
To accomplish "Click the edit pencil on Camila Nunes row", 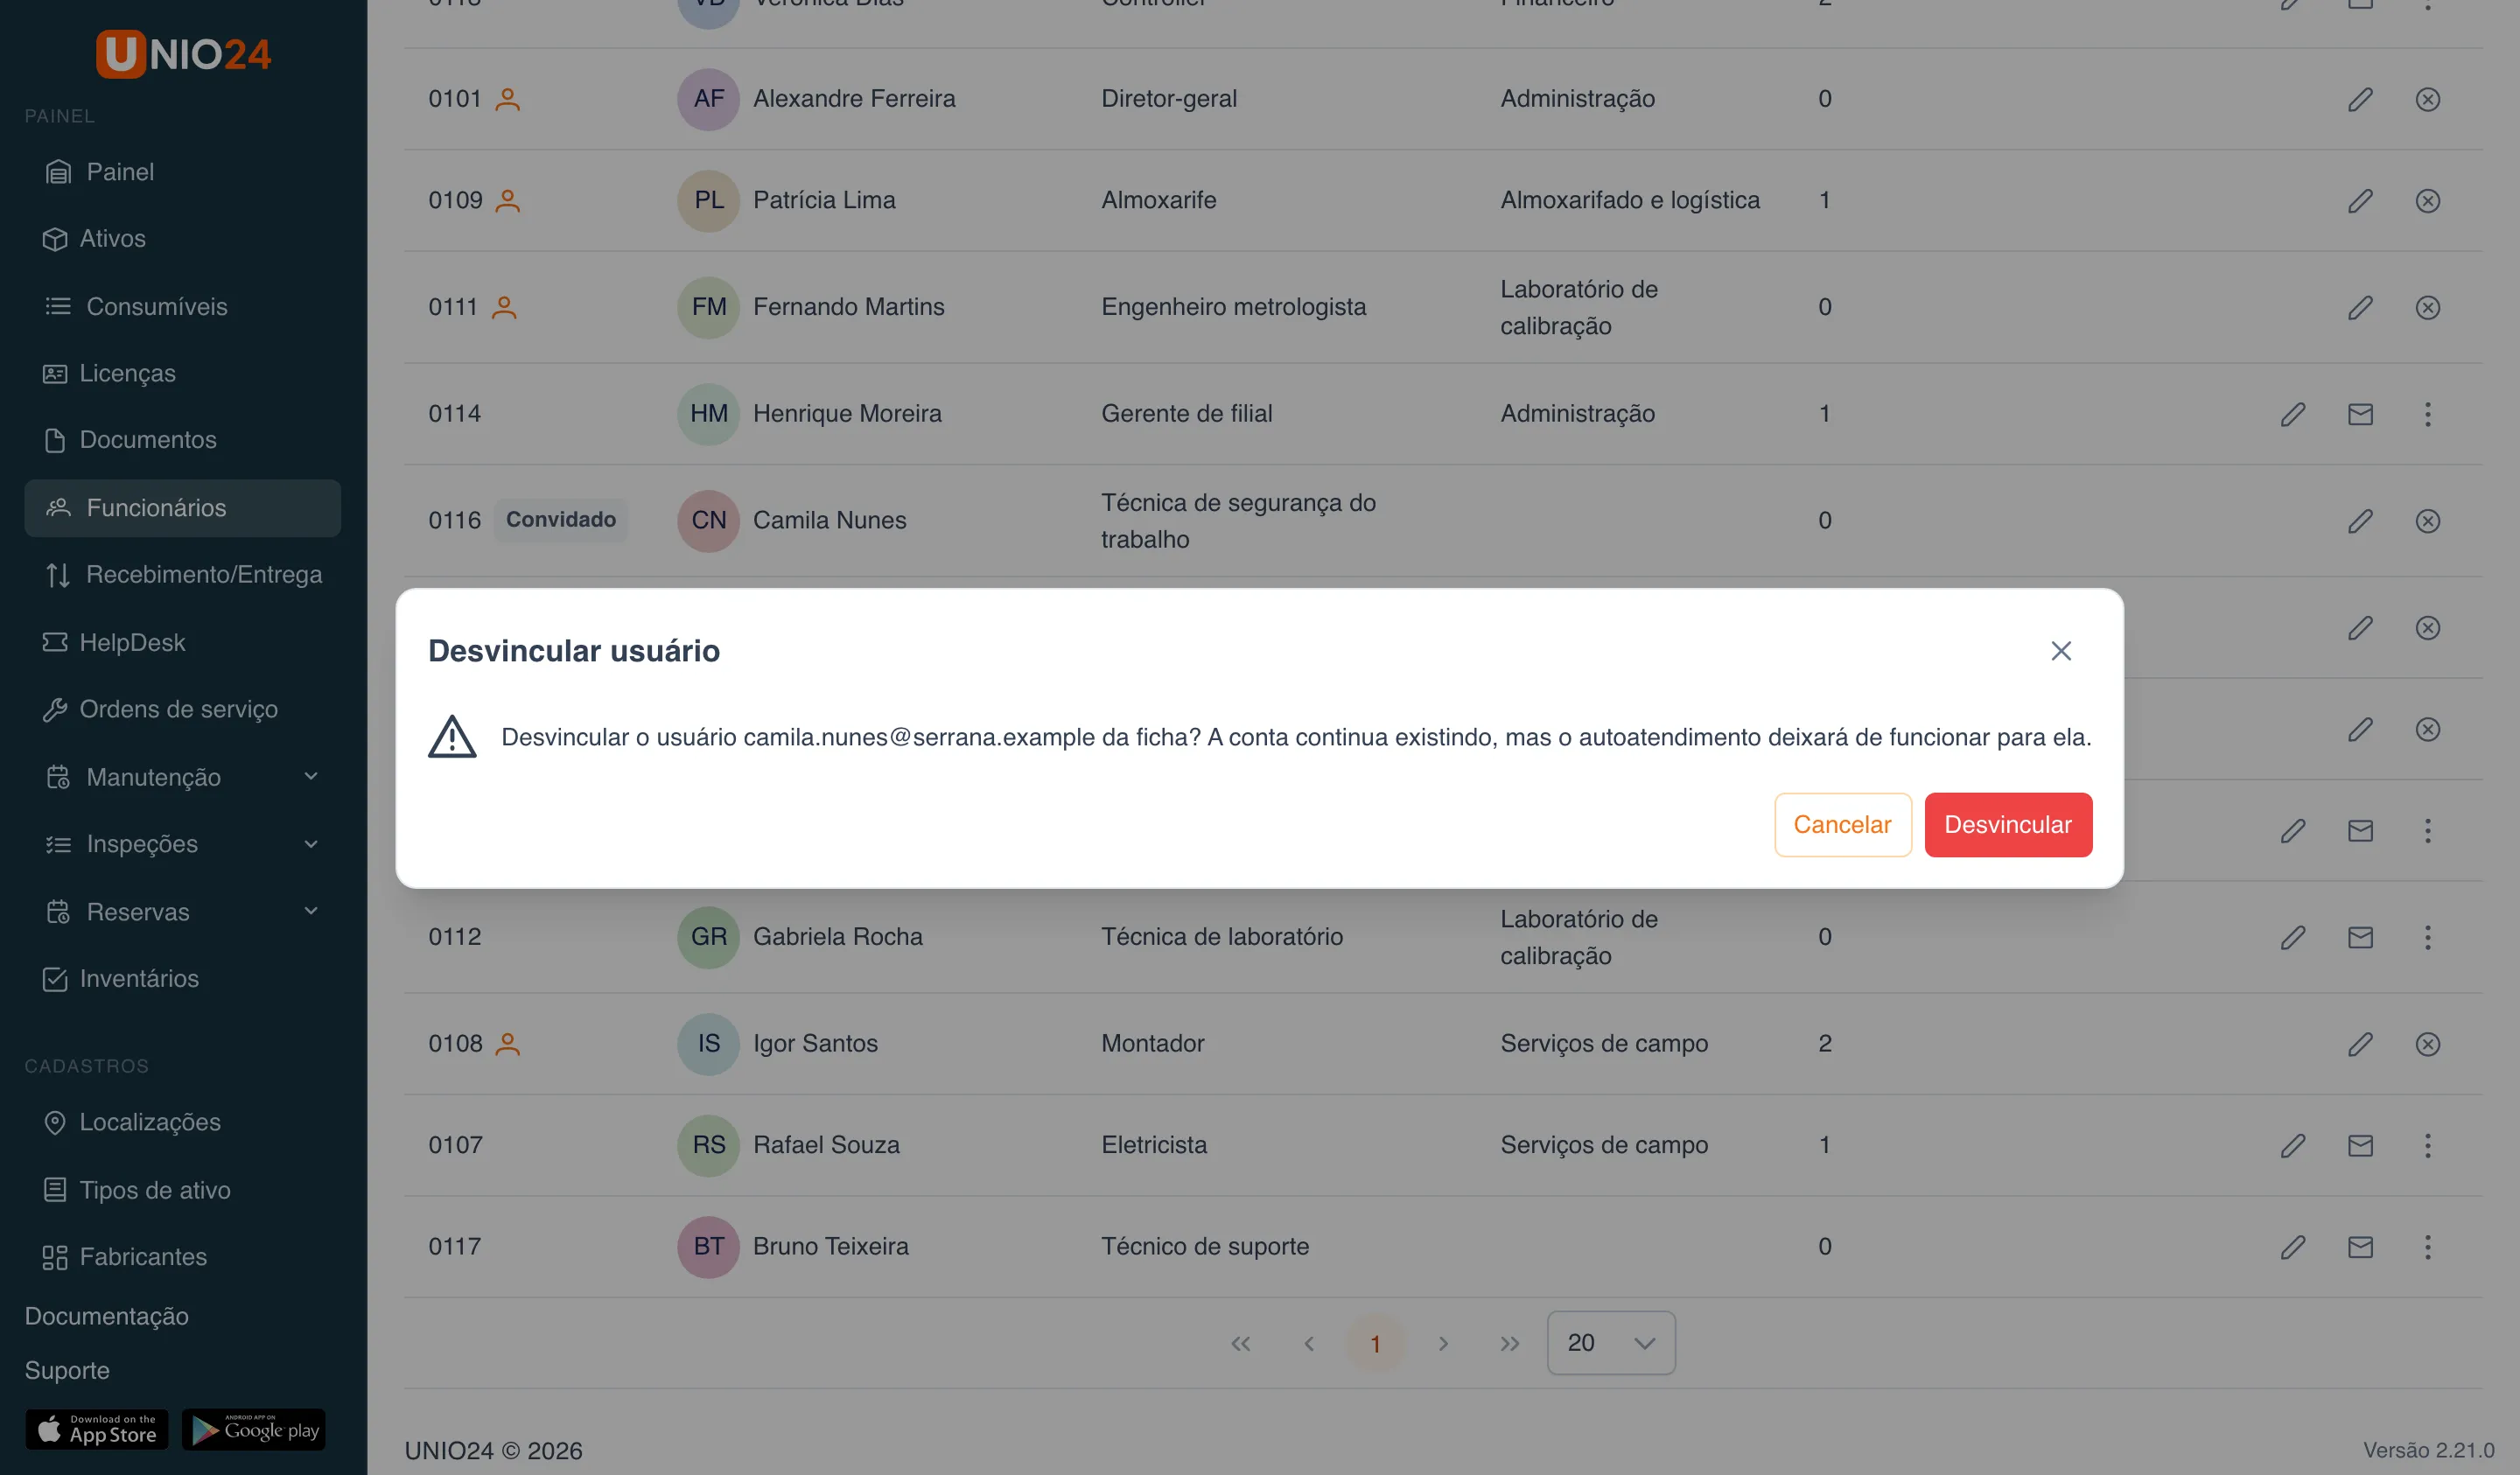I will (x=2360, y=520).
